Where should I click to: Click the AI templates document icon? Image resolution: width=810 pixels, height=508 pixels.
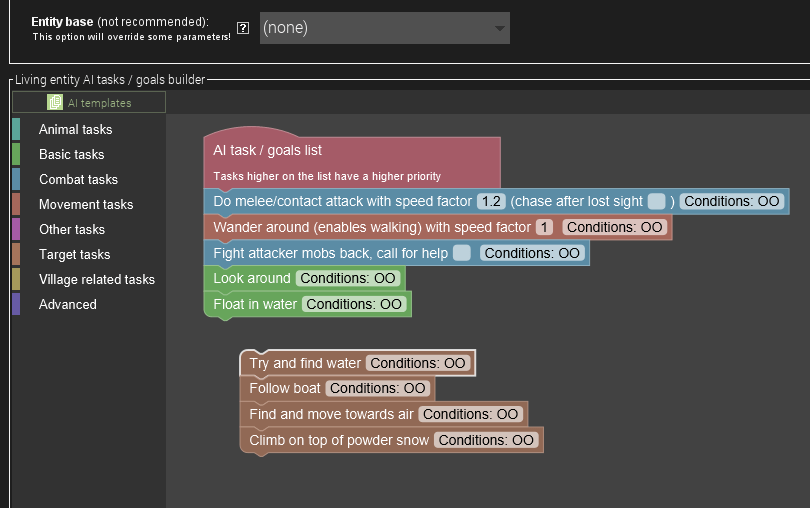click(55, 102)
